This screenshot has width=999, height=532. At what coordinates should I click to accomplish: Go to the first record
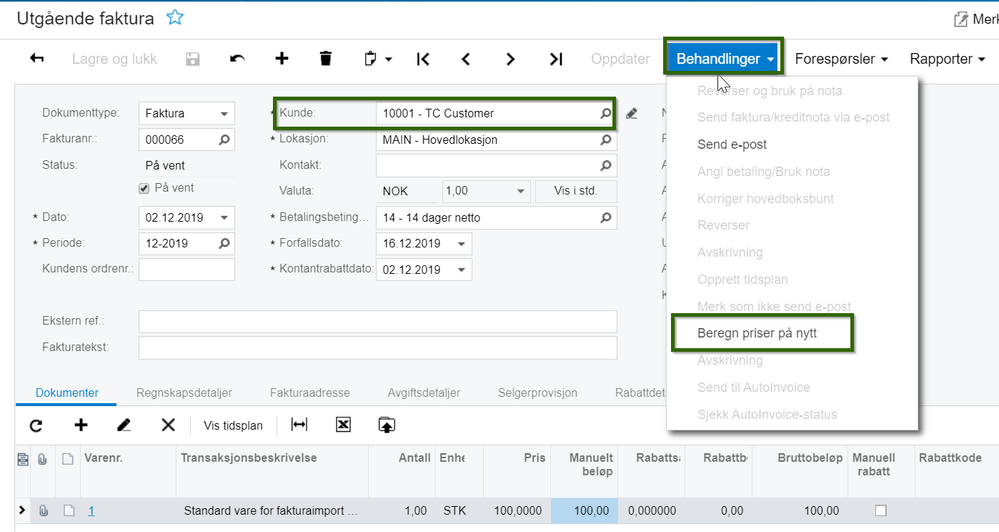point(423,59)
